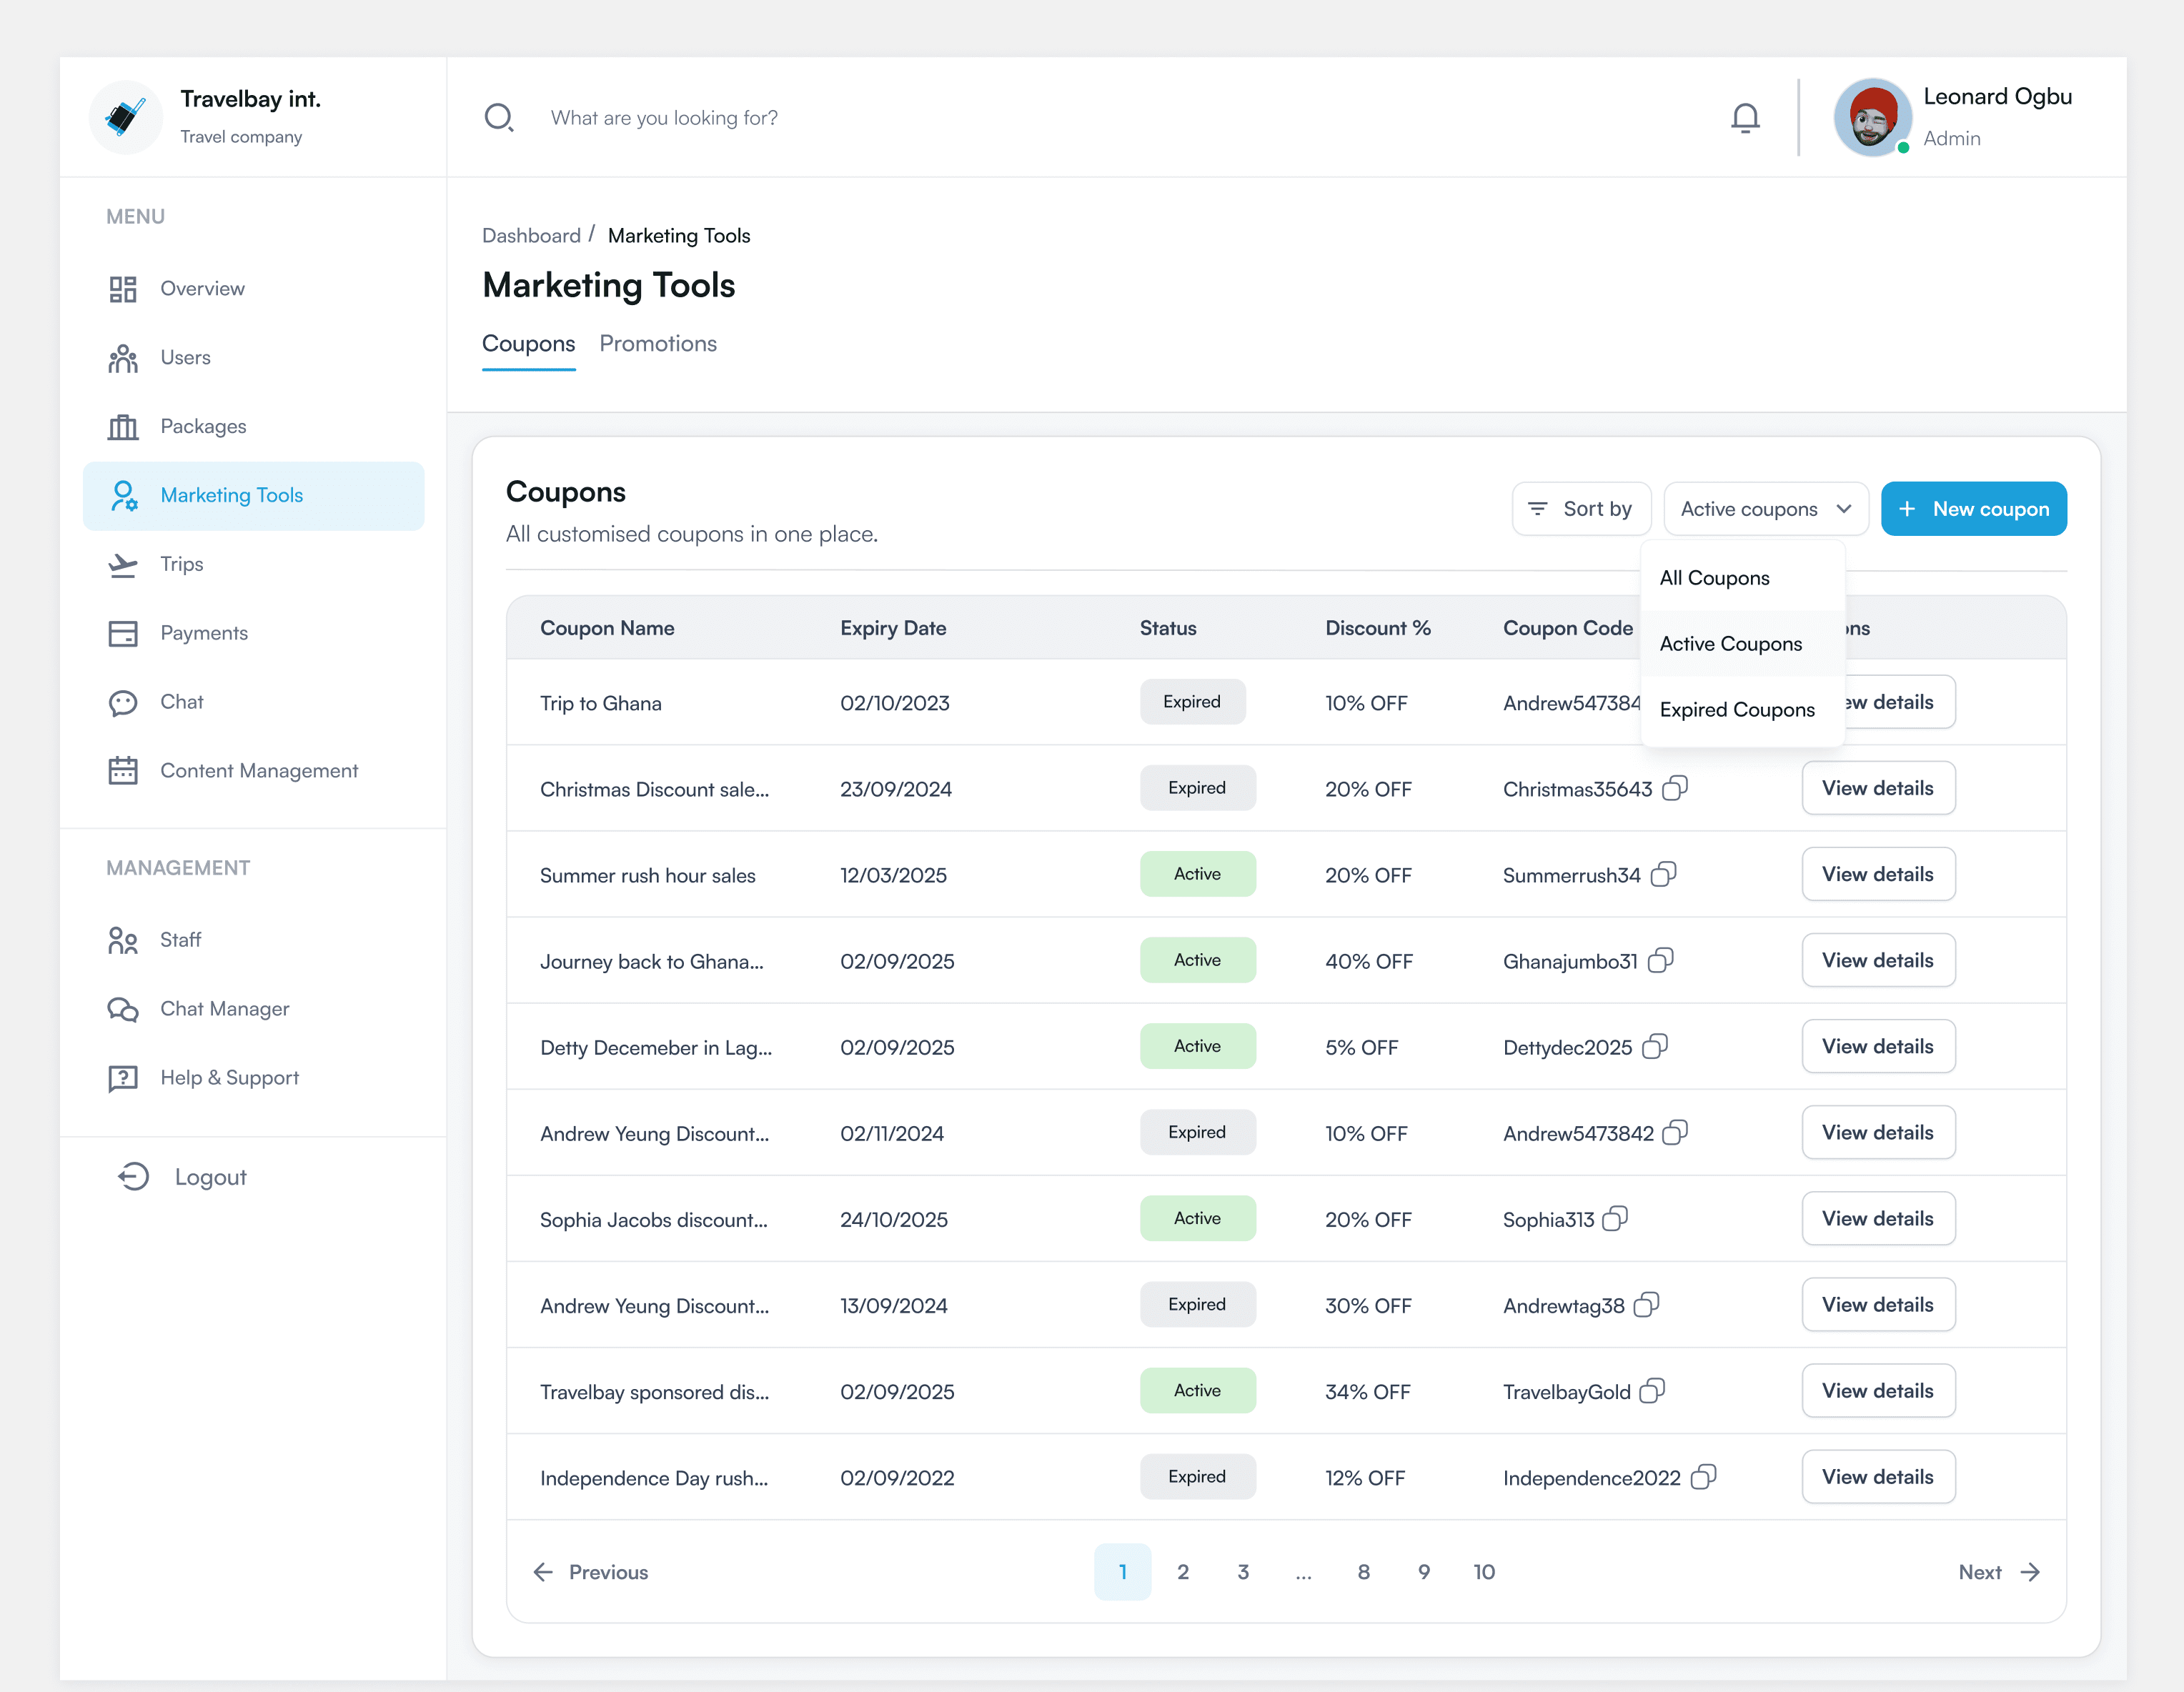Open the Sort by menu
The height and width of the screenshot is (1692, 2184).
[x=1581, y=509]
